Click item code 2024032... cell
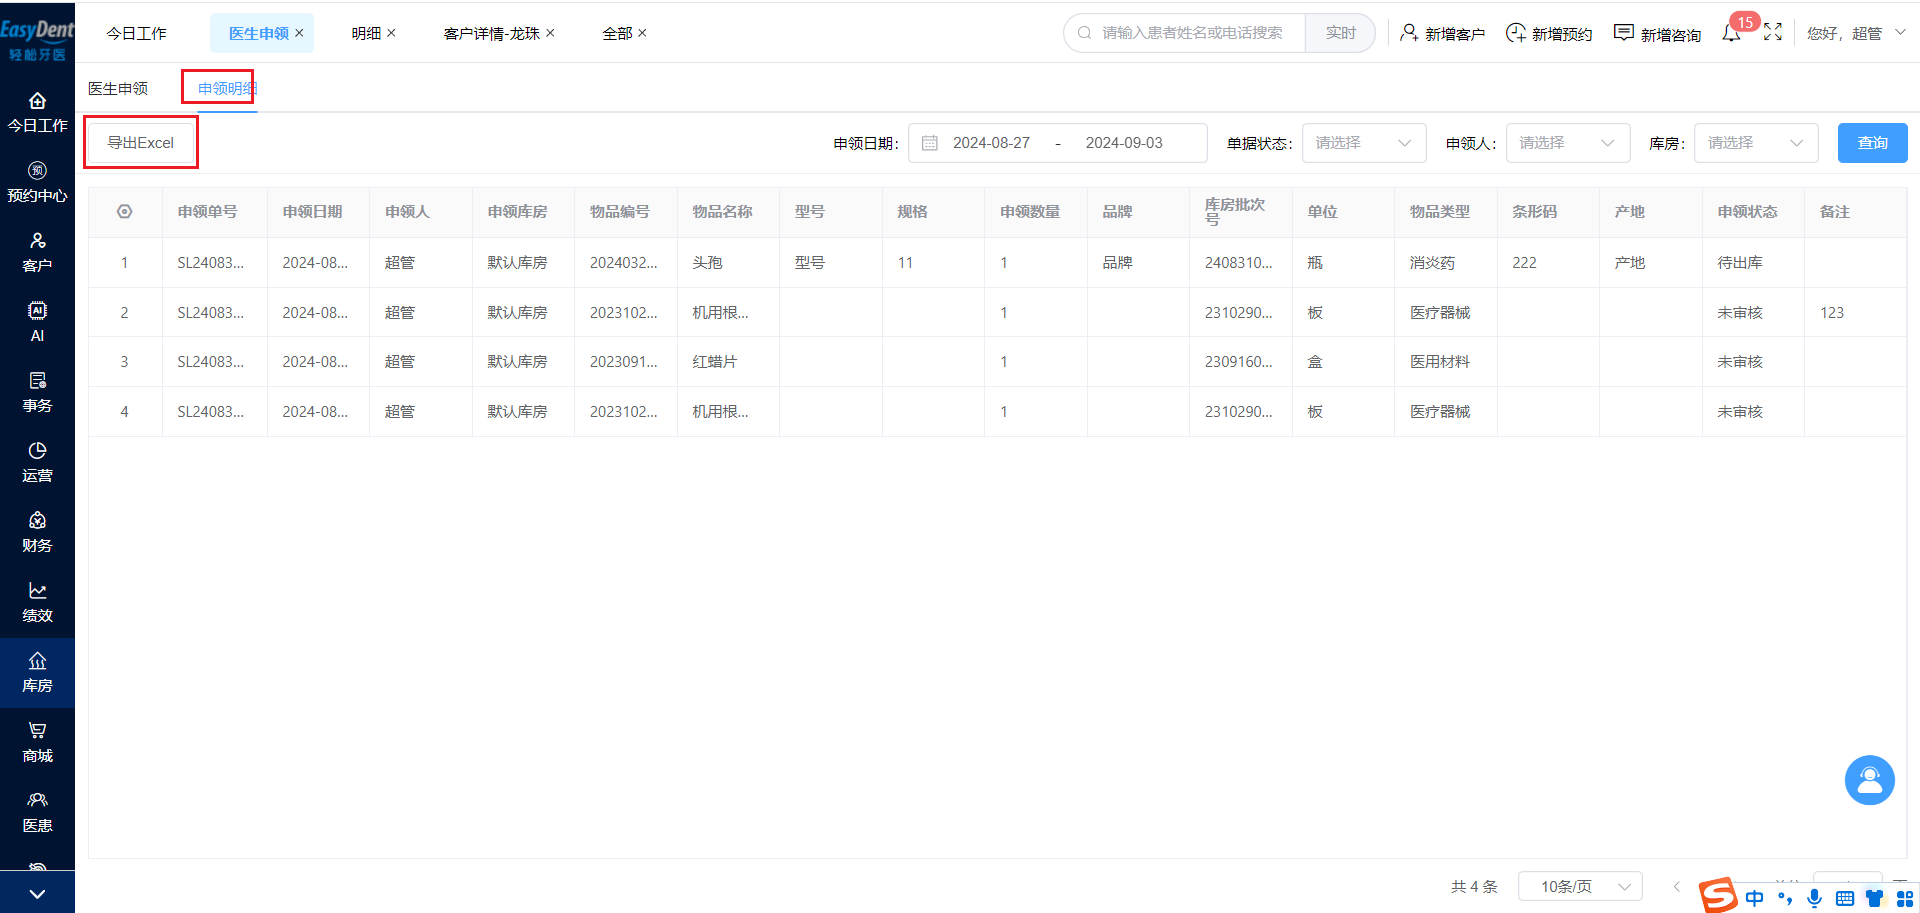This screenshot has height=913, width=1920. (623, 263)
